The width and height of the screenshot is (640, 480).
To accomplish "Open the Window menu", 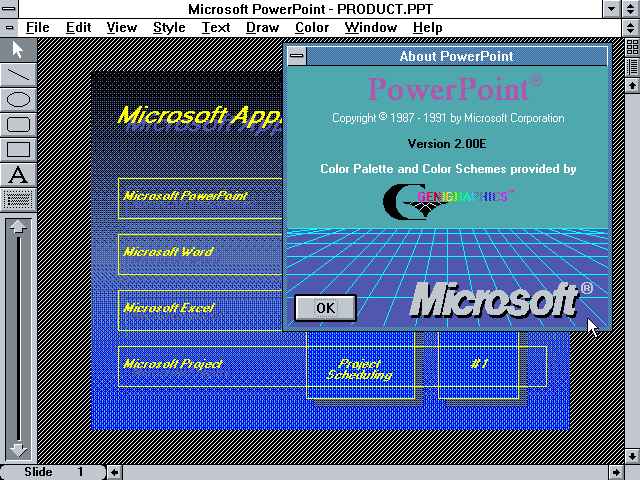I will click(x=371, y=27).
